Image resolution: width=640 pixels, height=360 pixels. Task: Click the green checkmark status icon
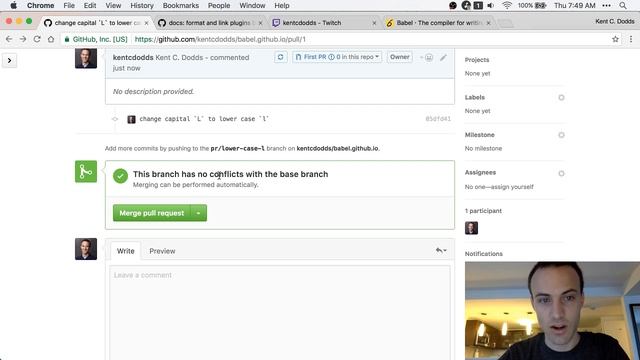point(120,176)
